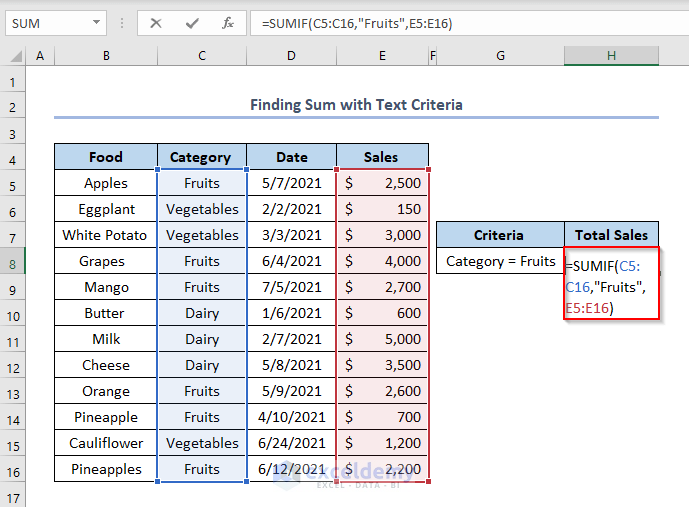Select the Category column heading cell
689x507 pixels.
201,157
